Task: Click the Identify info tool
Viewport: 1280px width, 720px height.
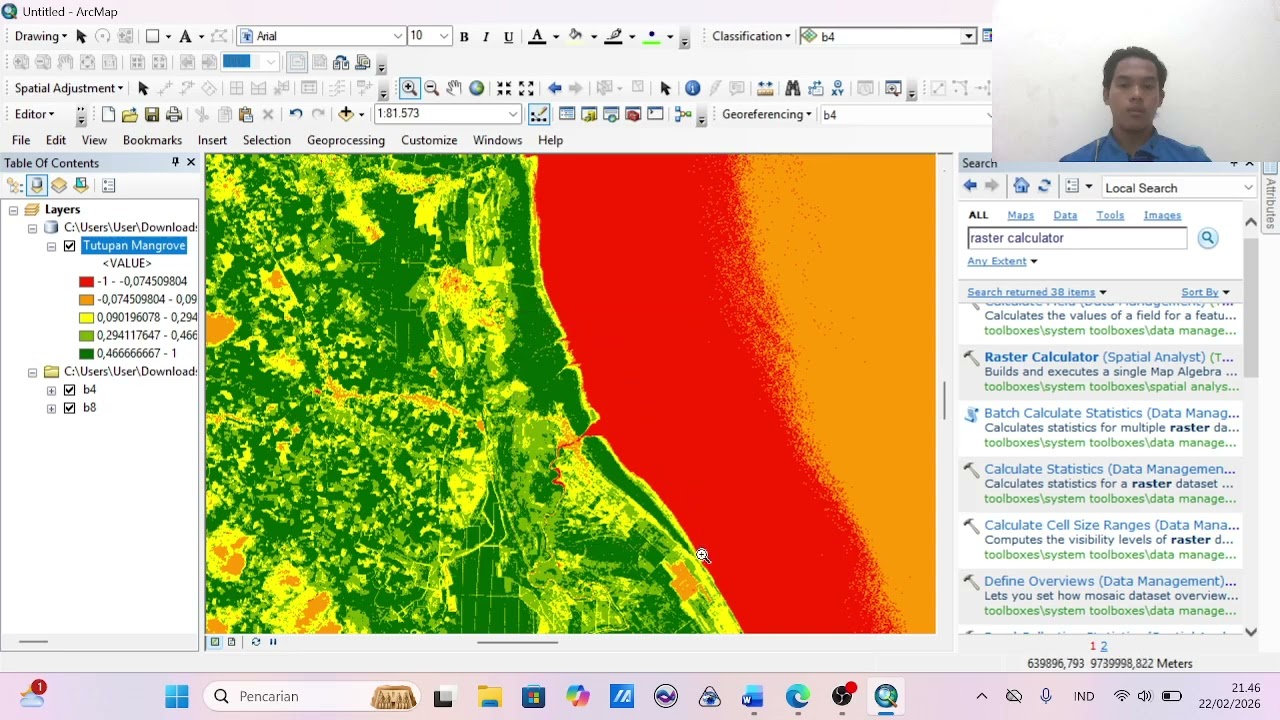Action: click(692, 88)
